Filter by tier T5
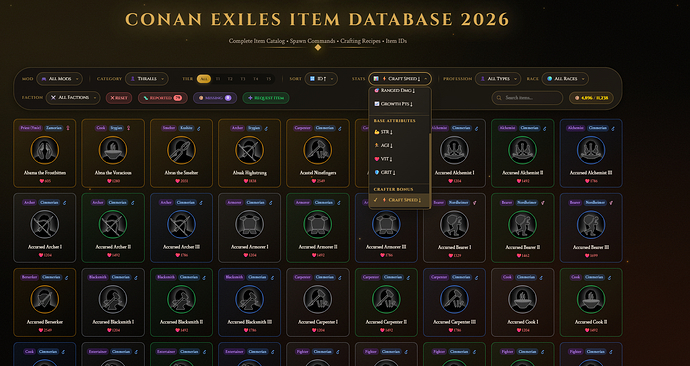The width and height of the screenshot is (690, 366). click(268, 79)
